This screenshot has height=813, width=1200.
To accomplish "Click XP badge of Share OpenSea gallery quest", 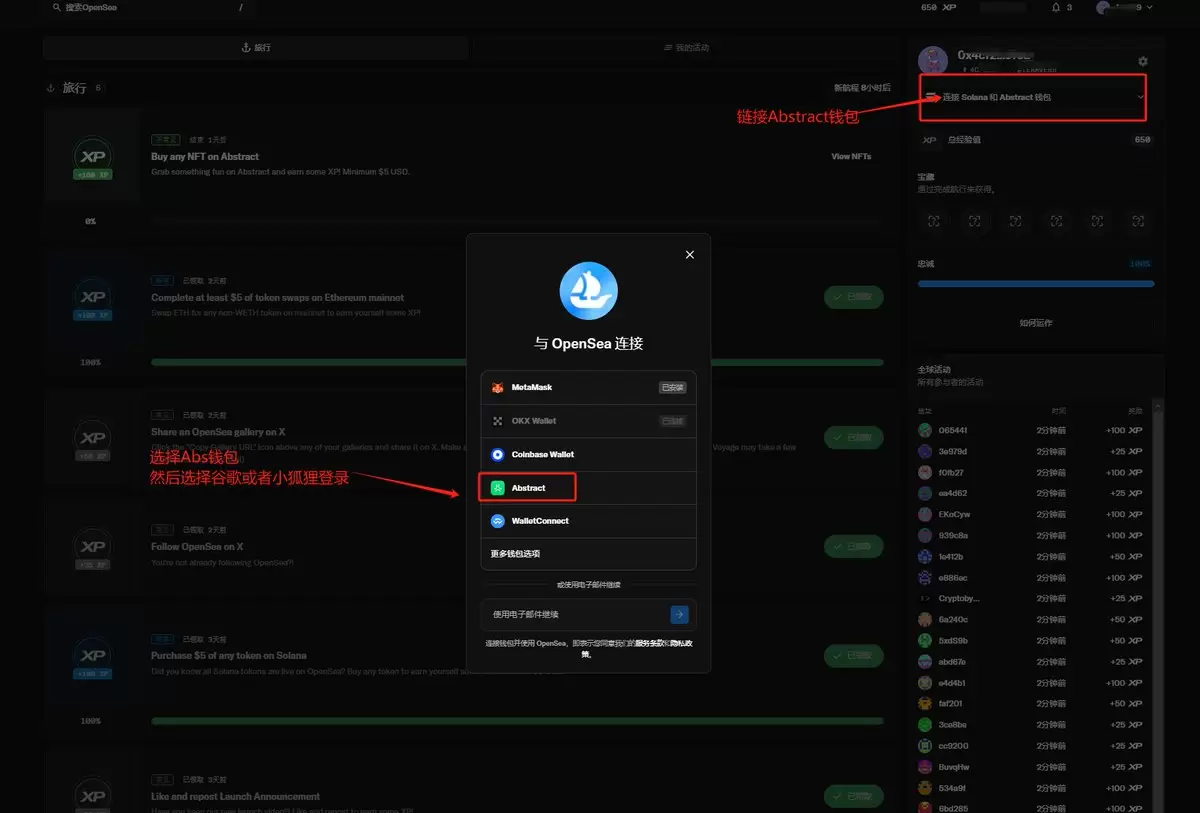I will tap(92, 440).
